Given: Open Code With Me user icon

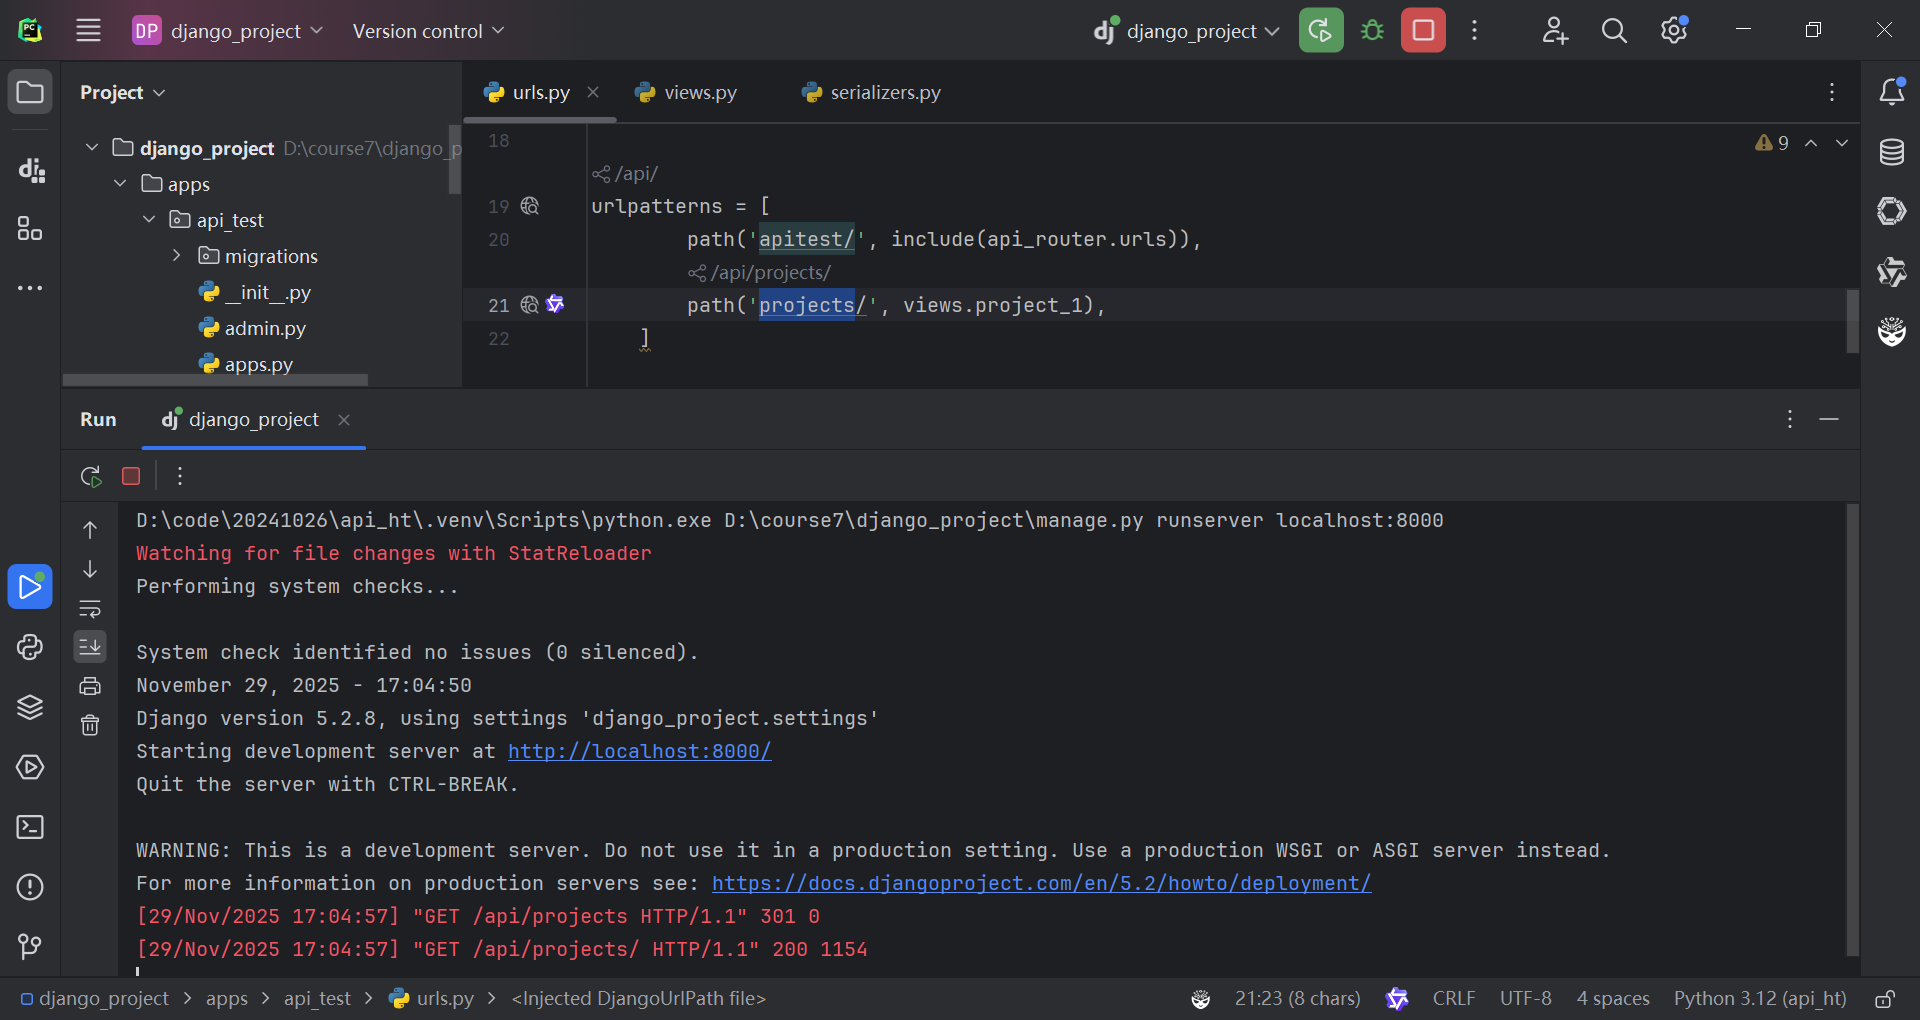Looking at the screenshot, I should pos(1554,30).
